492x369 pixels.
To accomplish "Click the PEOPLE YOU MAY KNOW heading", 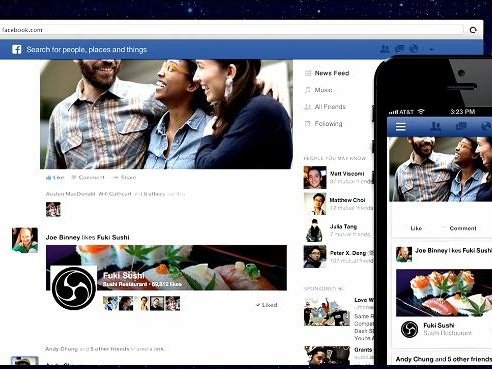I will tap(335, 158).
